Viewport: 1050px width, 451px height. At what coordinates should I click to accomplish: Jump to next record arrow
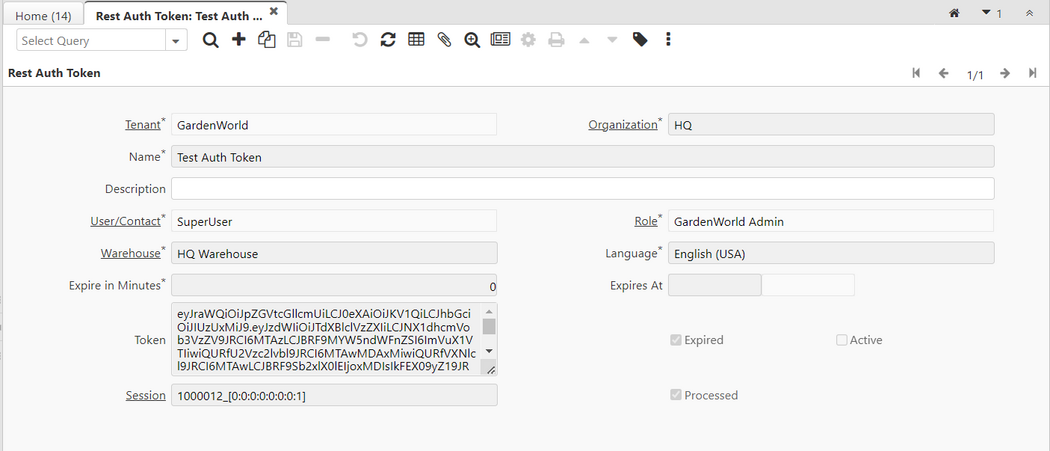tap(1005, 74)
